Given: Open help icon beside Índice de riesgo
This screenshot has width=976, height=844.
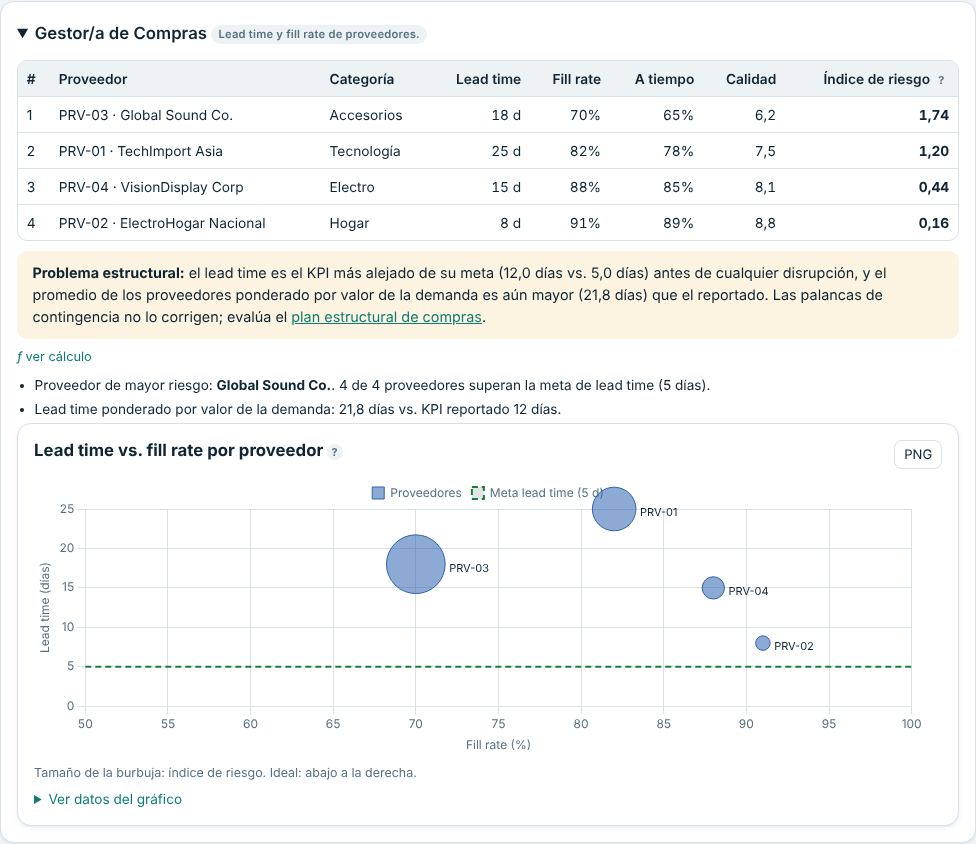Looking at the screenshot, I should point(941,80).
